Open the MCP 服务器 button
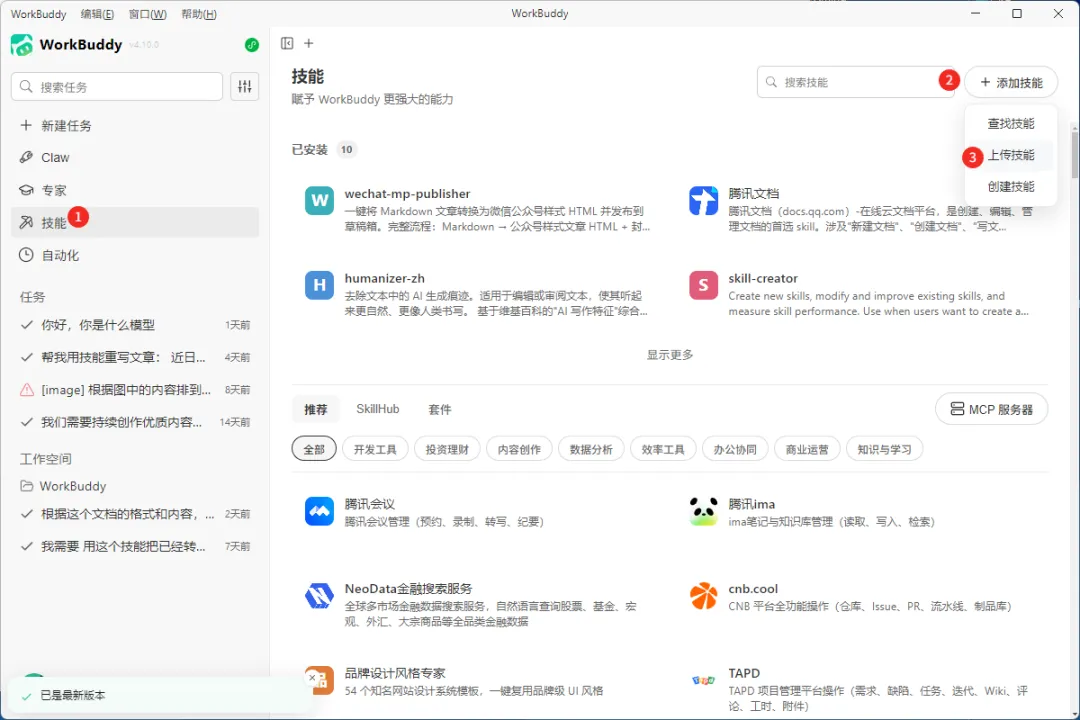The height and width of the screenshot is (720, 1080). (x=992, y=409)
